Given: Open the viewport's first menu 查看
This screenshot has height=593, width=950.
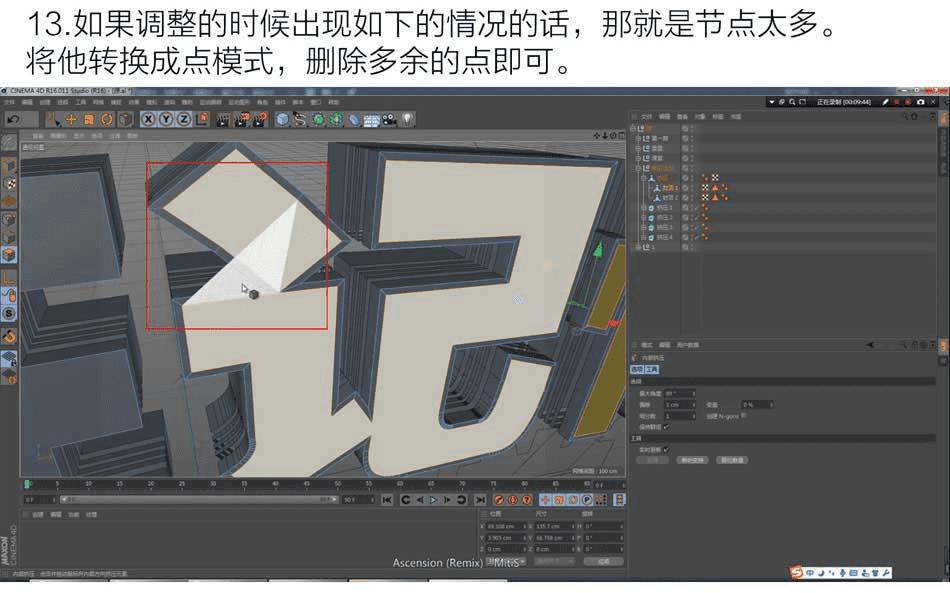Looking at the screenshot, I should click(38, 136).
